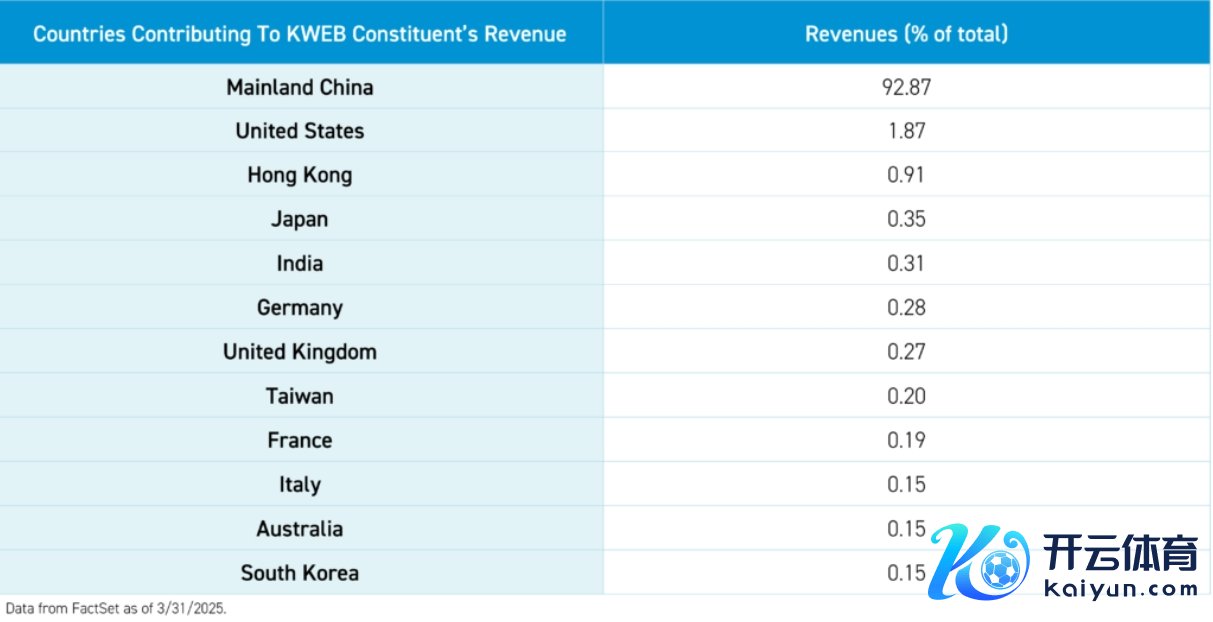1213x622 pixels.
Task: Select the 'France' cell
Action: (x=300, y=440)
